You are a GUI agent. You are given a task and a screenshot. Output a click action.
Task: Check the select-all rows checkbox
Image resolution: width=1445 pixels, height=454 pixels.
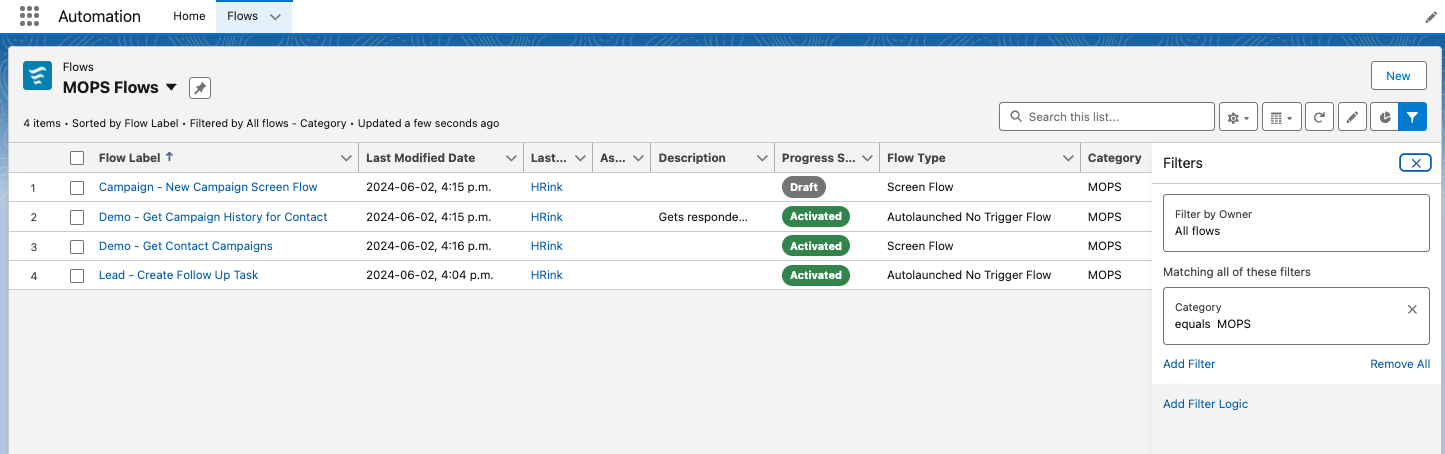(x=77, y=158)
